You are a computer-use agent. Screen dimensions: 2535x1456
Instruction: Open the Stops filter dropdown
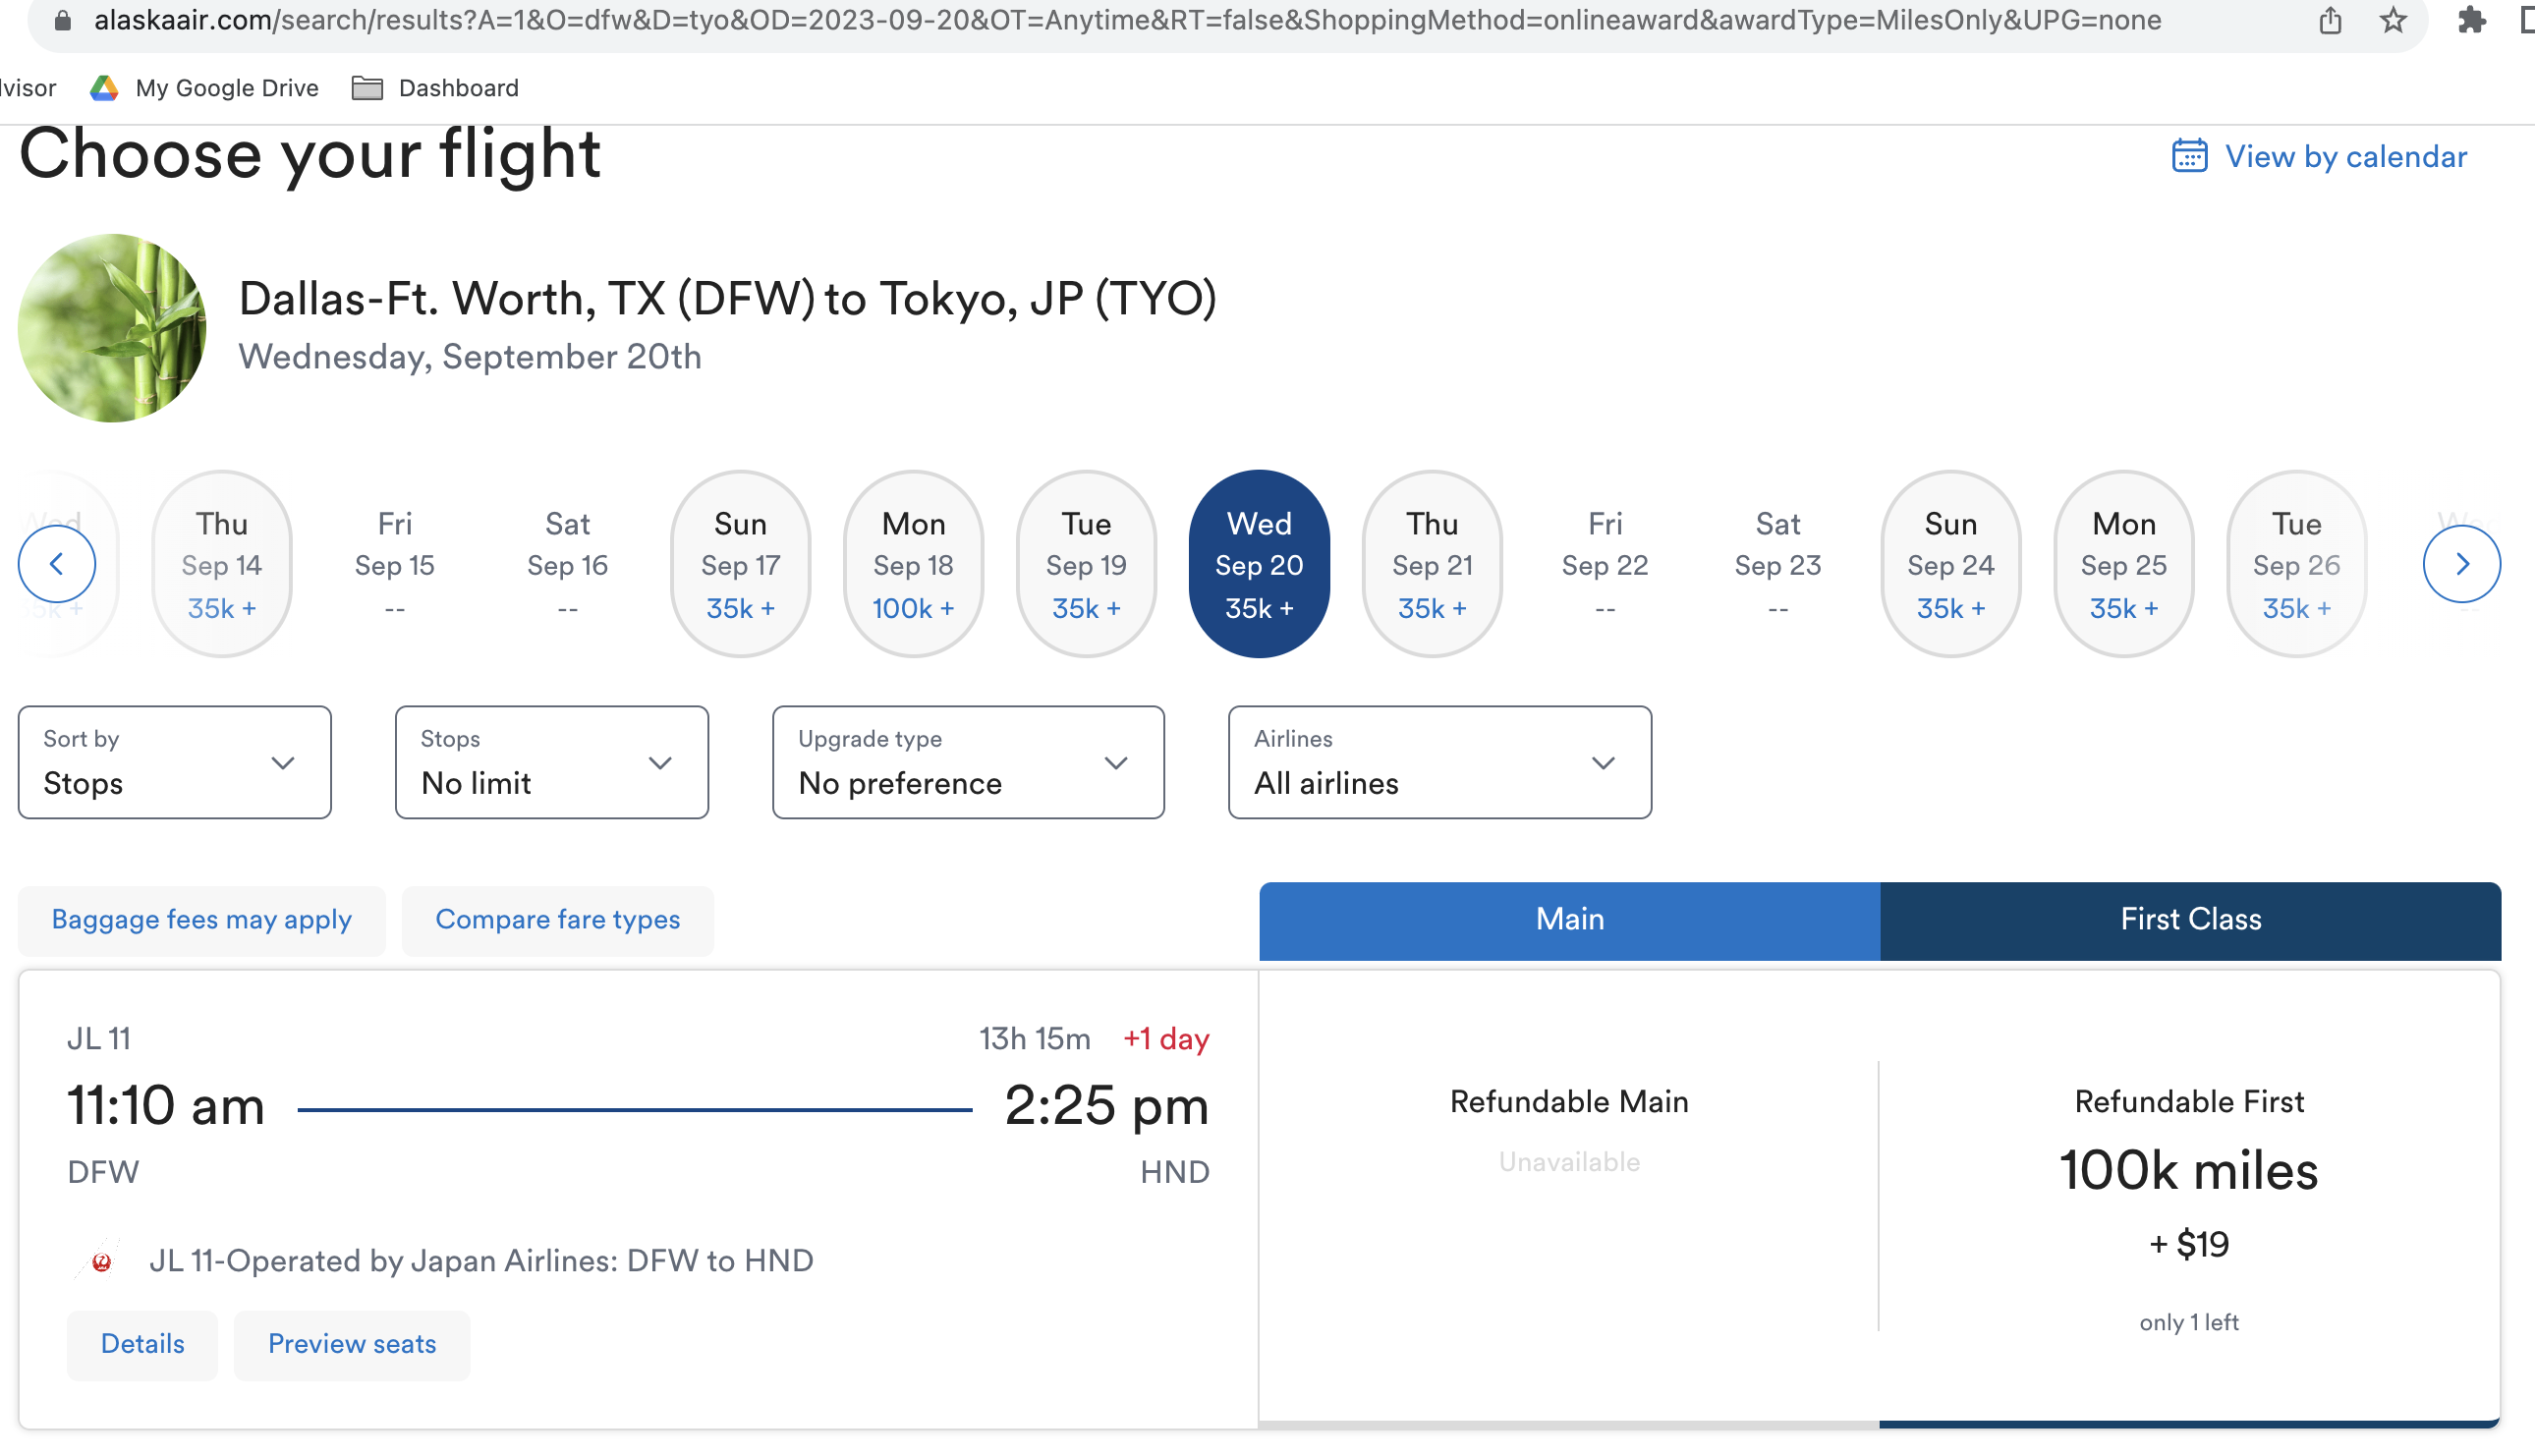click(x=551, y=763)
